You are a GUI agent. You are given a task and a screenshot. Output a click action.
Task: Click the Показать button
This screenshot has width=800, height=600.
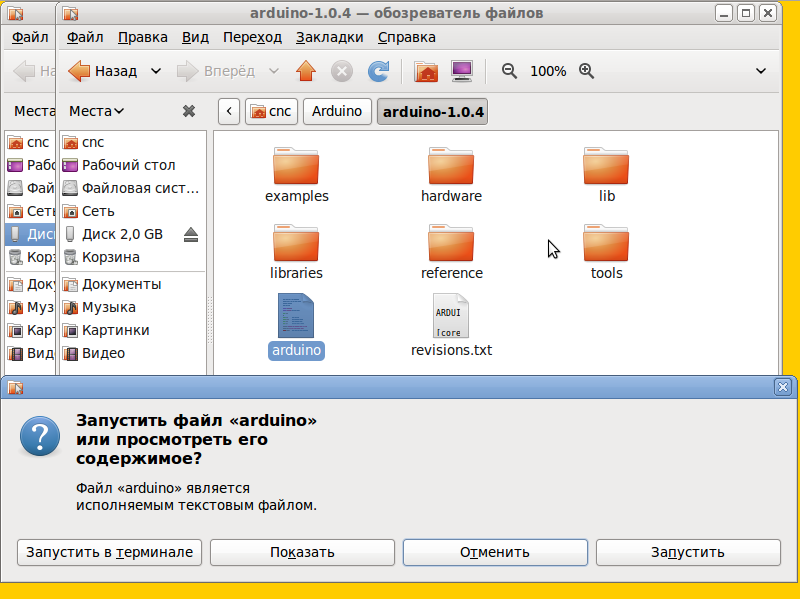[302, 552]
